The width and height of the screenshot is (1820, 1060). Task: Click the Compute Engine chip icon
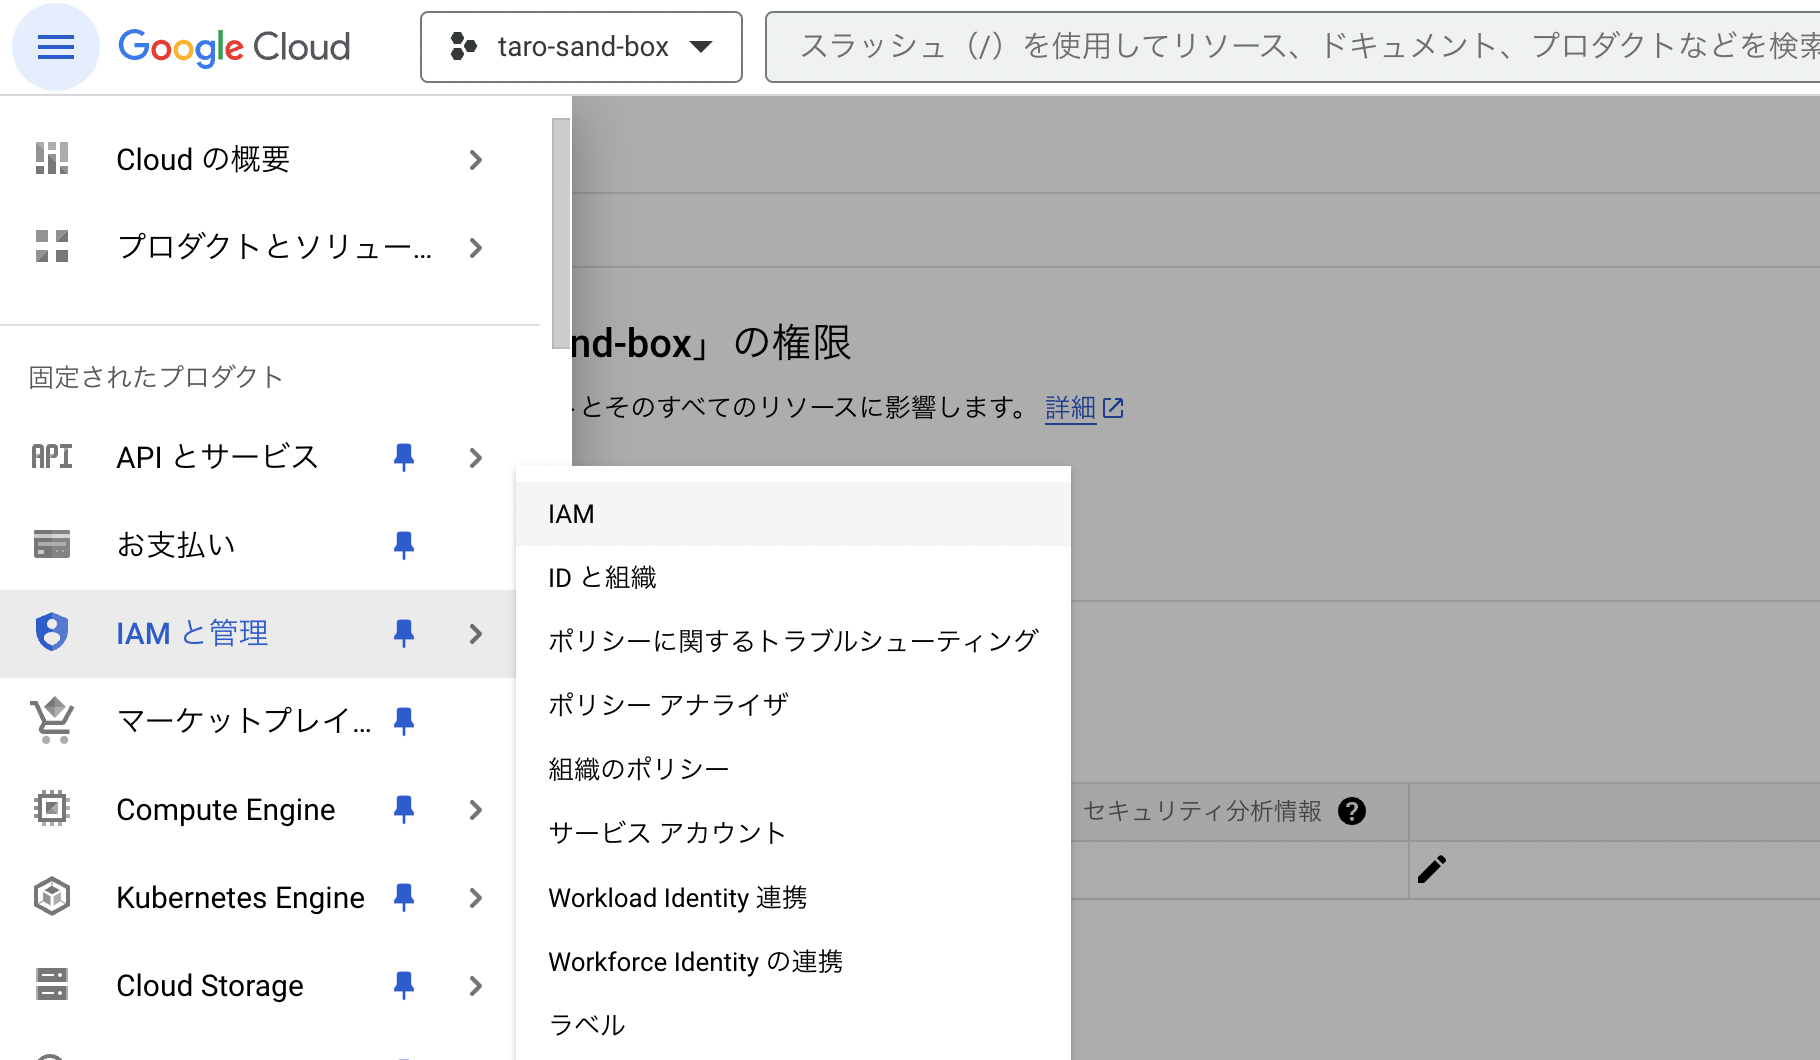[x=52, y=808]
